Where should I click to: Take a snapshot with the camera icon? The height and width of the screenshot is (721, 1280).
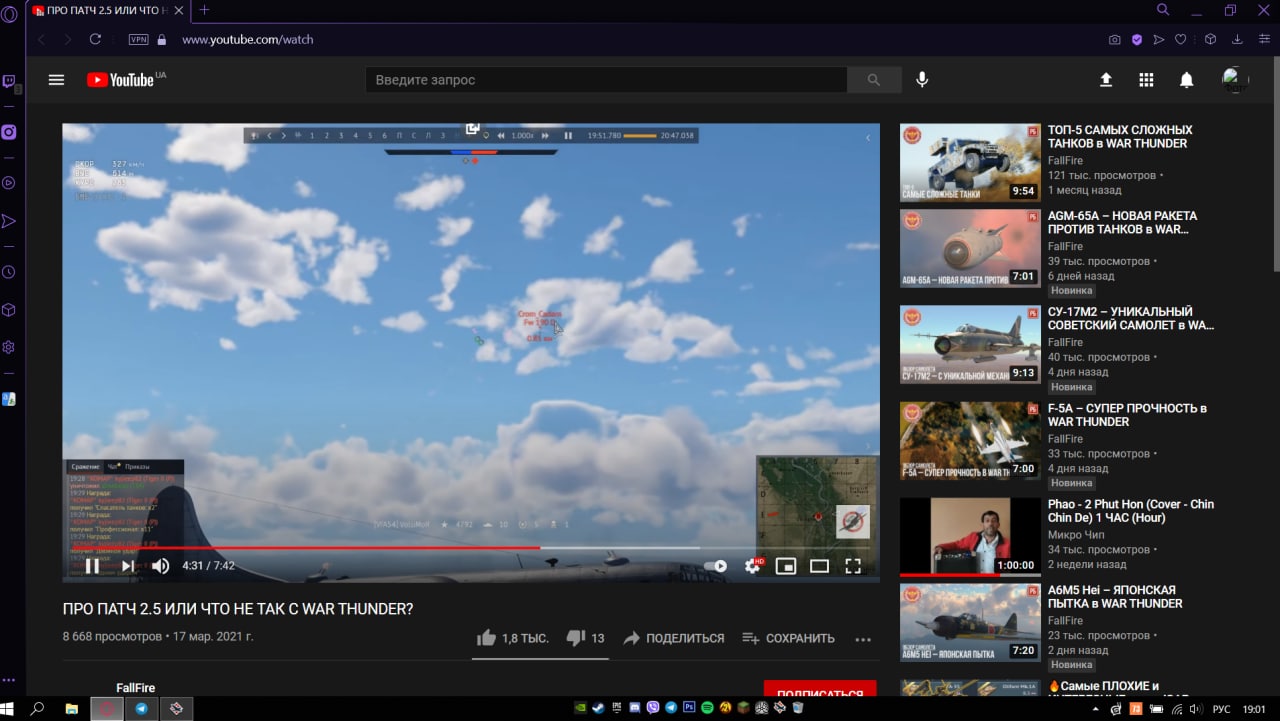(x=1115, y=40)
